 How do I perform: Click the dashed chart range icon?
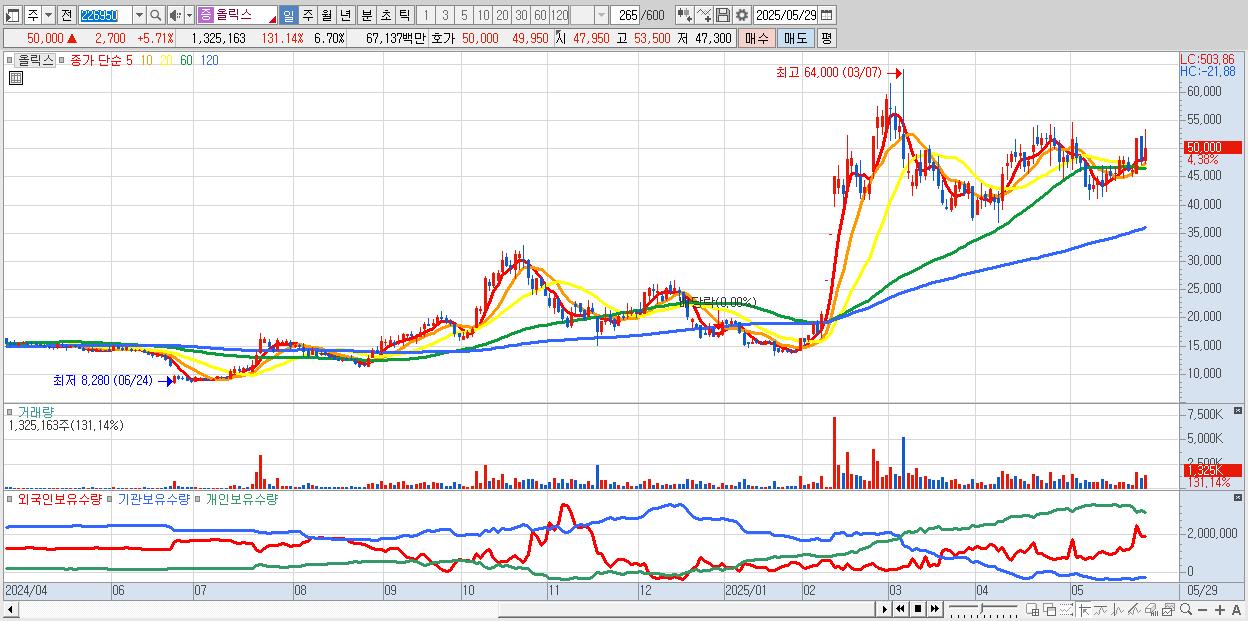click(x=1066, y=610)
